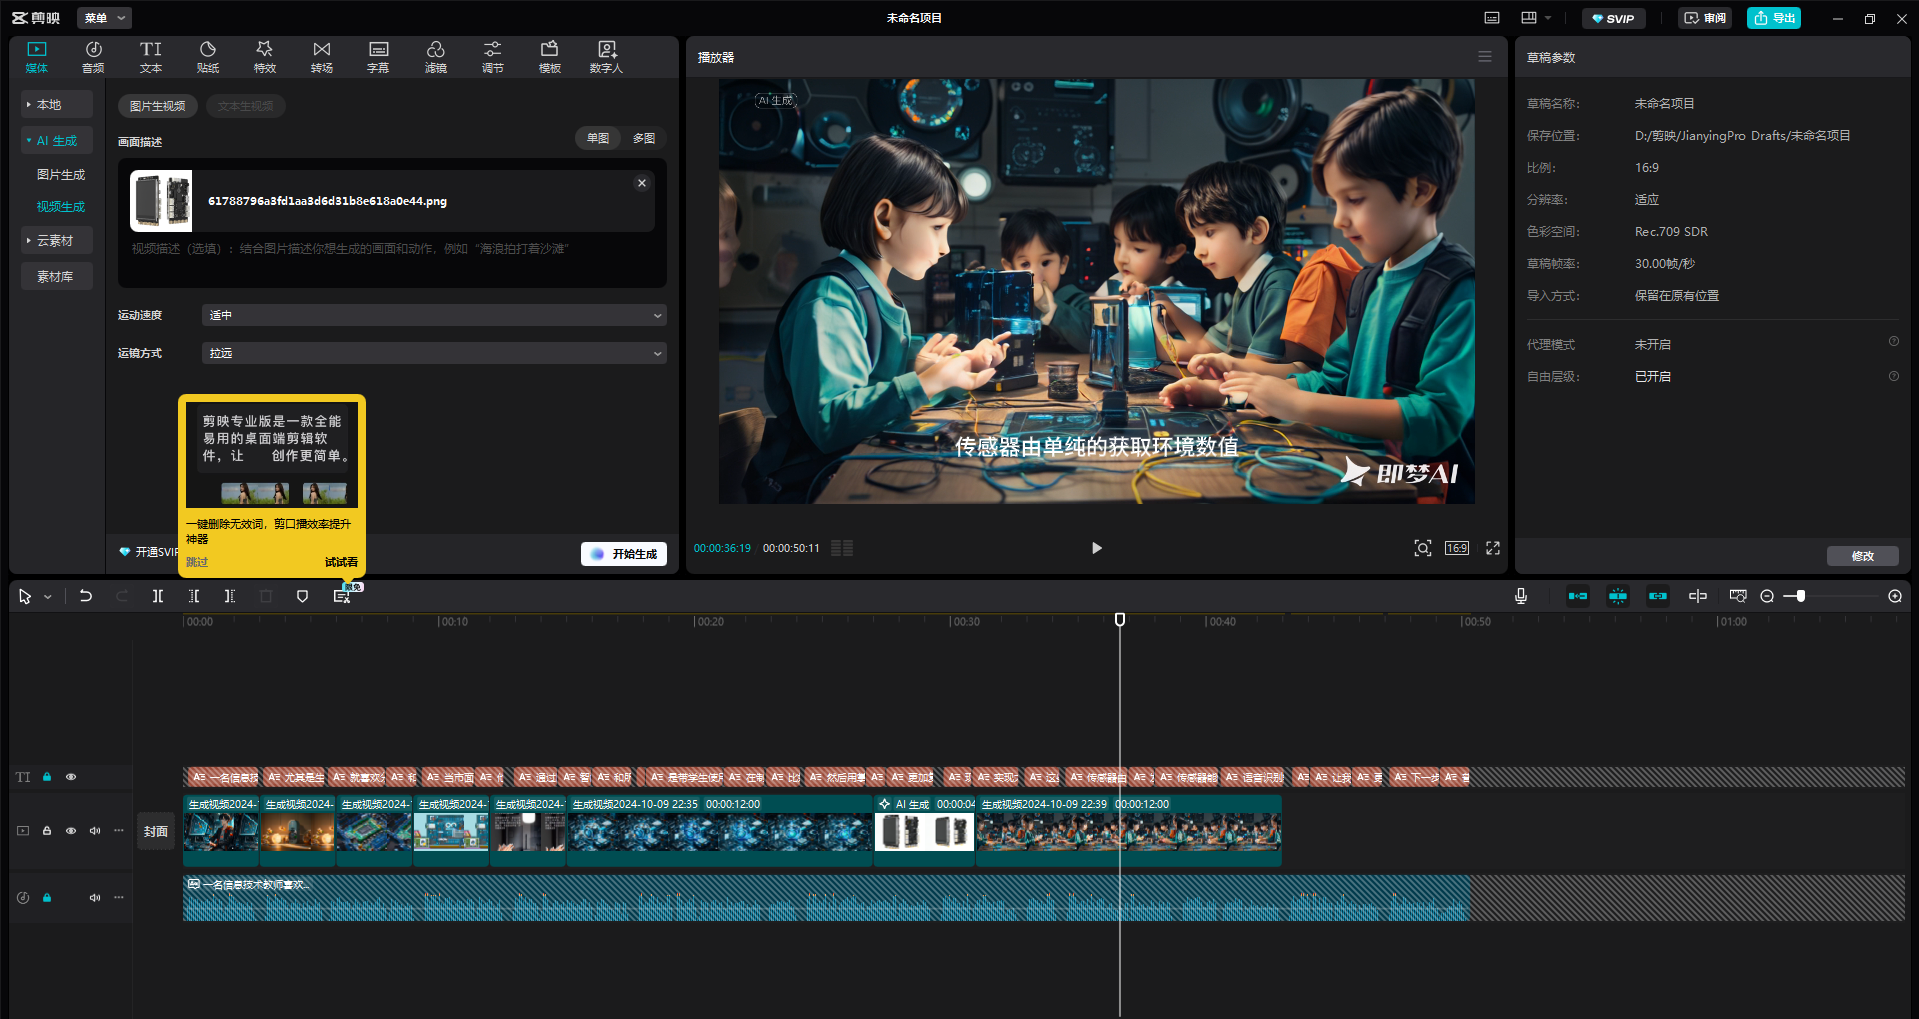Toggle the lock on the text track
The image size is (1919, 1019).
pyautogui.click(x=47, y=777)
